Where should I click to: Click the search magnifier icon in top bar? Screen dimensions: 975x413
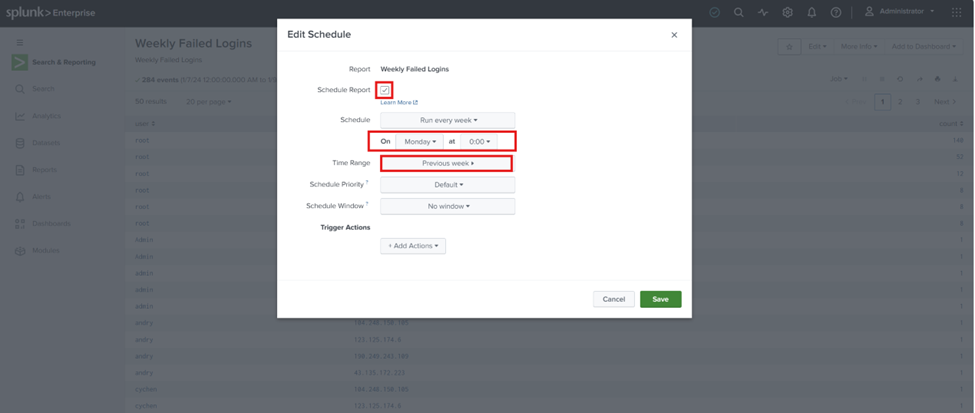[x=739, y=12]
